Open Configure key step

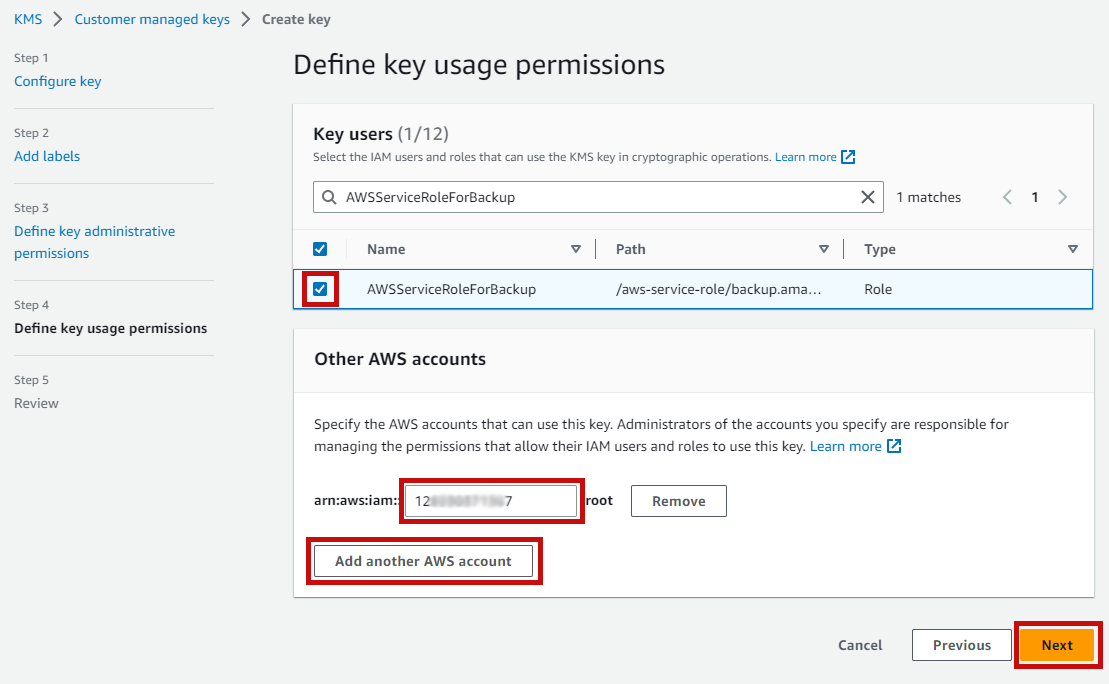[58, 81]
